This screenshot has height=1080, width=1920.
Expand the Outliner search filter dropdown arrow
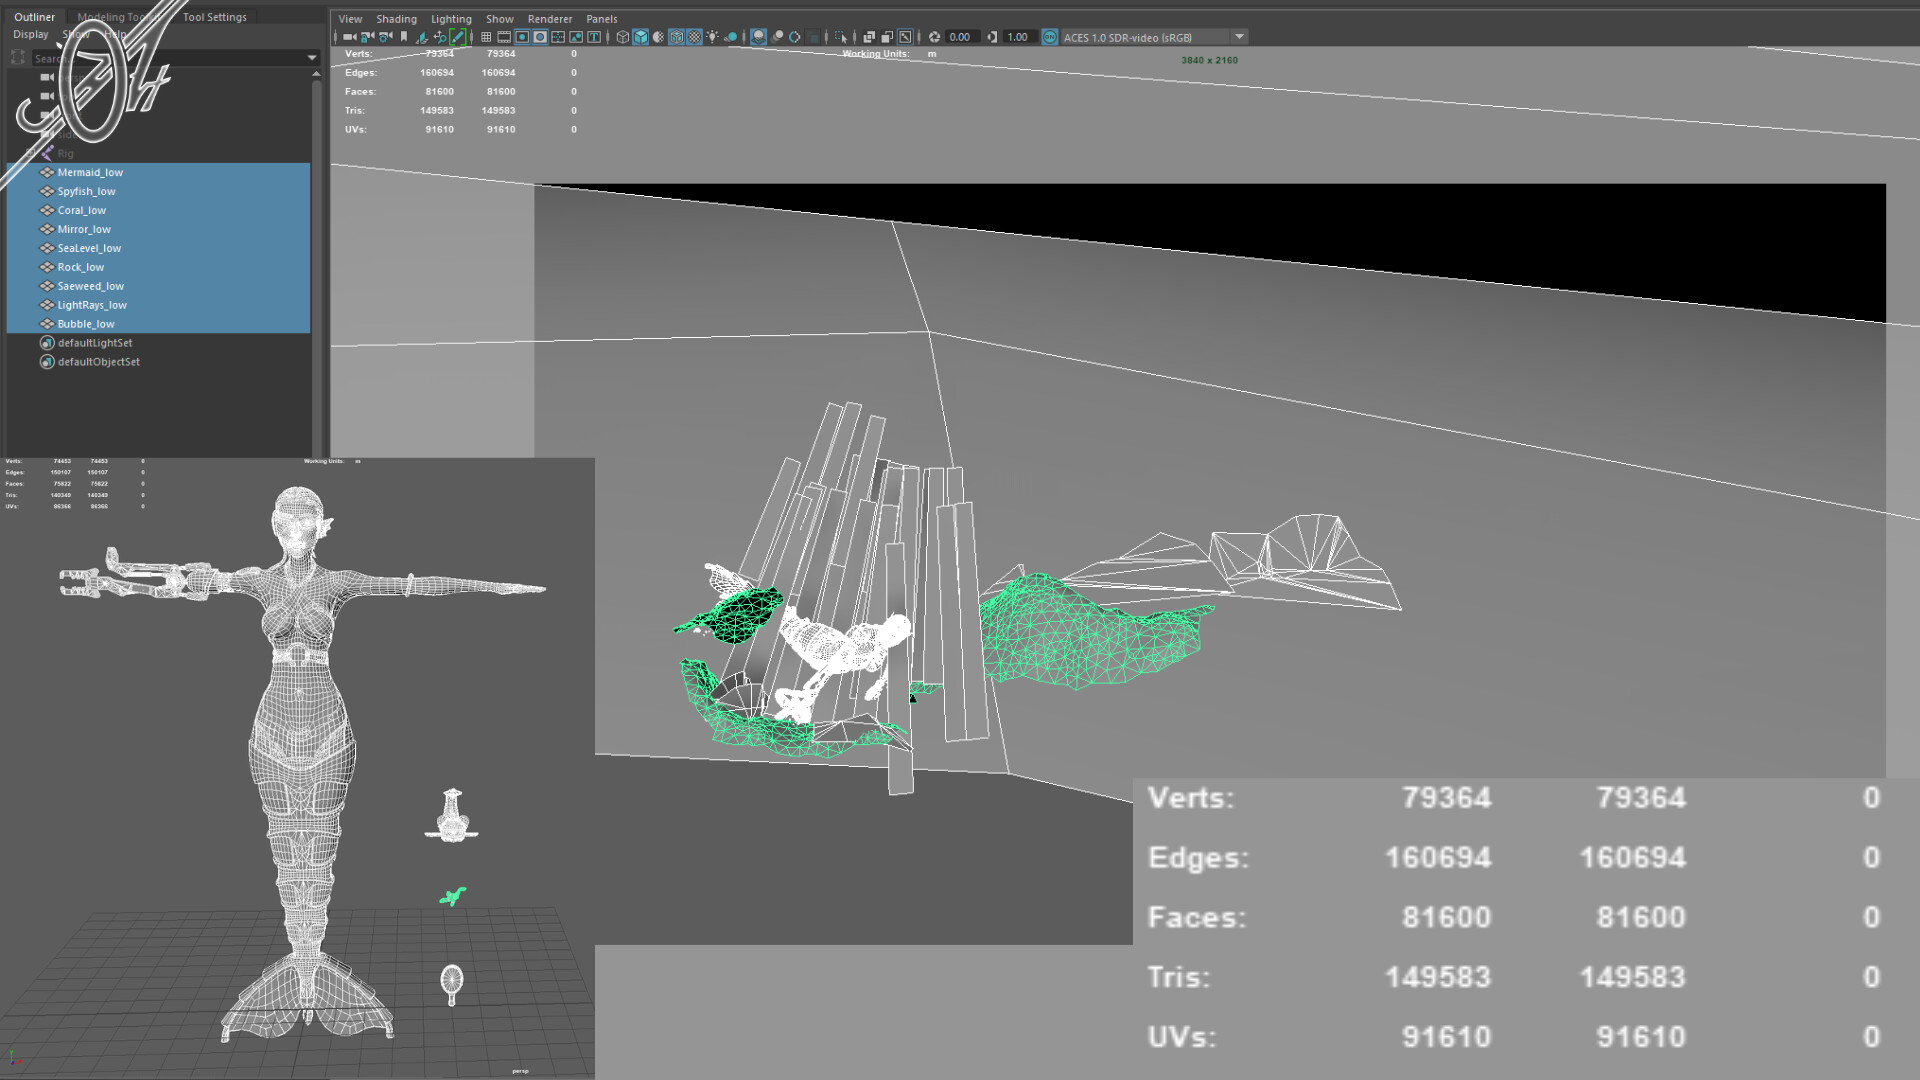click(311, 58)
